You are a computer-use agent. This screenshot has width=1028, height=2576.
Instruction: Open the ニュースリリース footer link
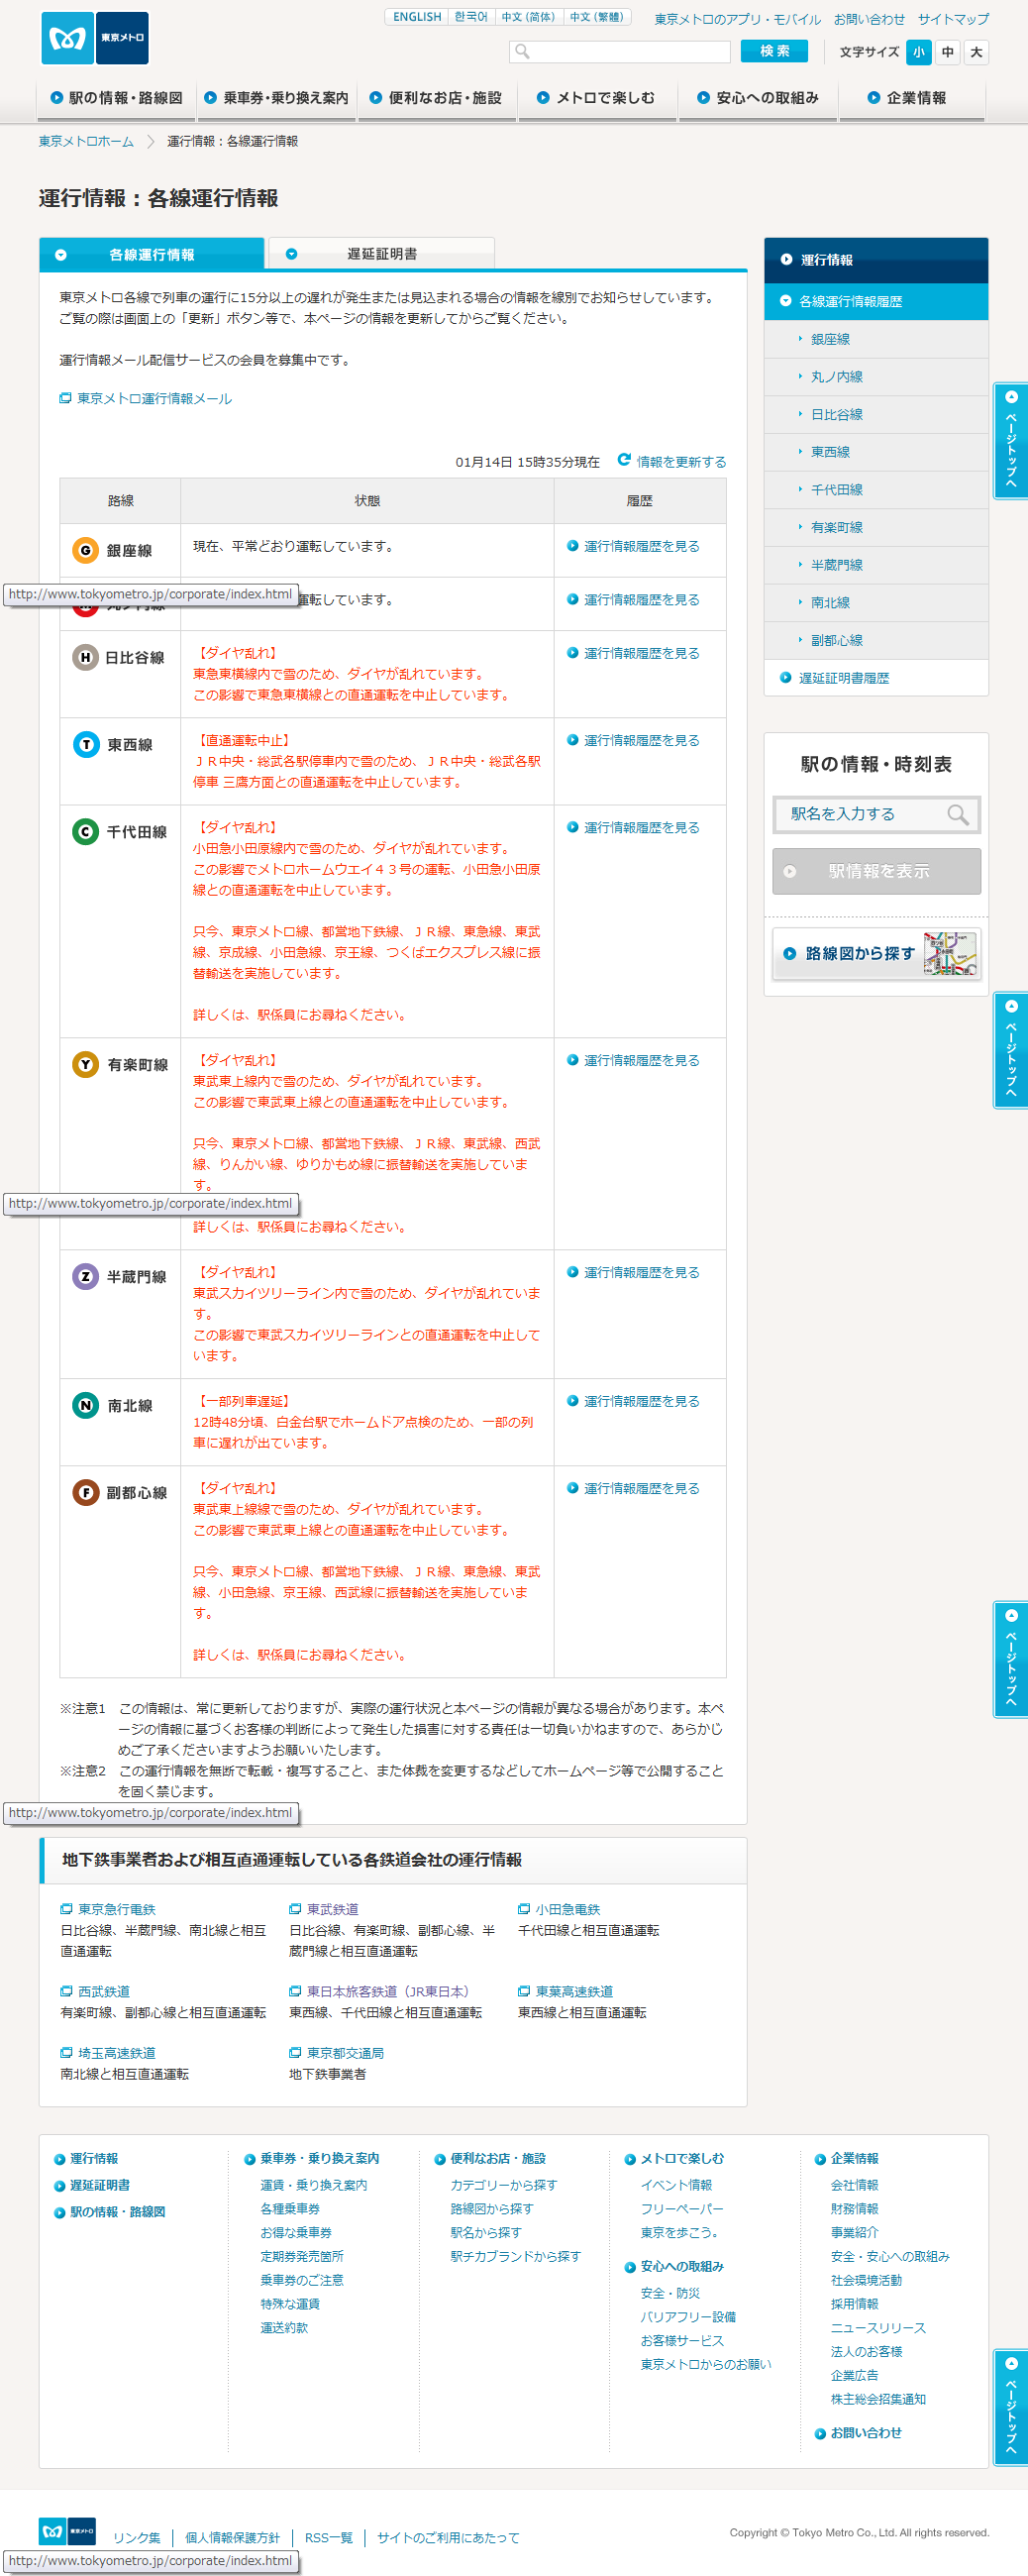(878, 2327)
